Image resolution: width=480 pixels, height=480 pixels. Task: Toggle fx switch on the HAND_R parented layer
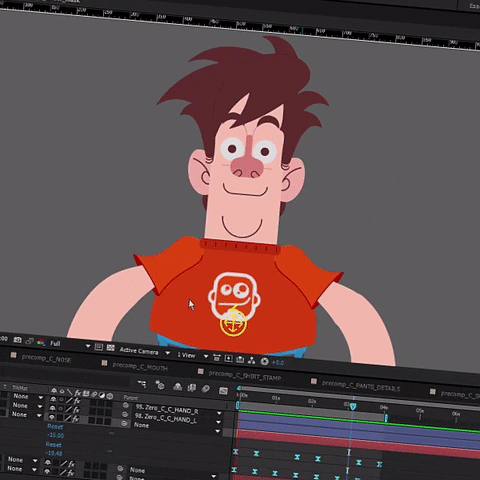tap(77, 401)
